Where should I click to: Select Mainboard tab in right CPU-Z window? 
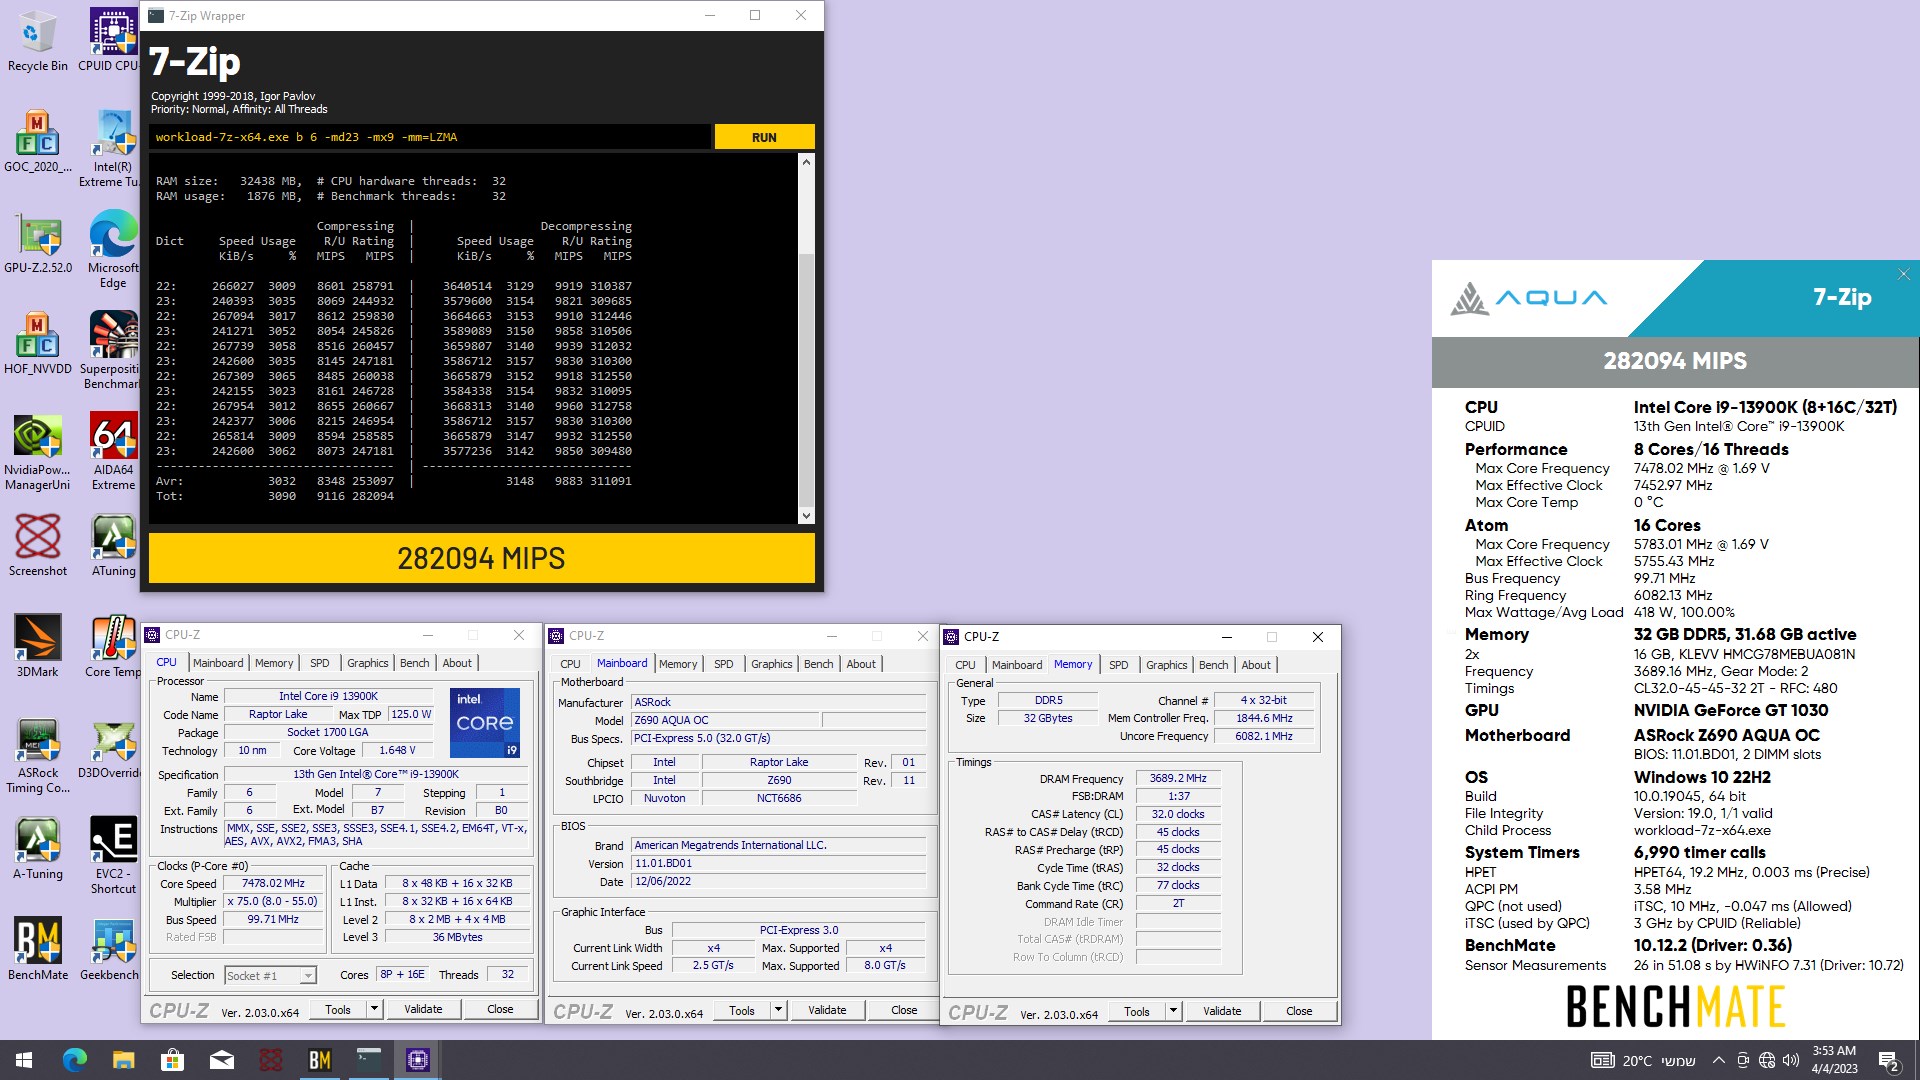point(1017,665)
